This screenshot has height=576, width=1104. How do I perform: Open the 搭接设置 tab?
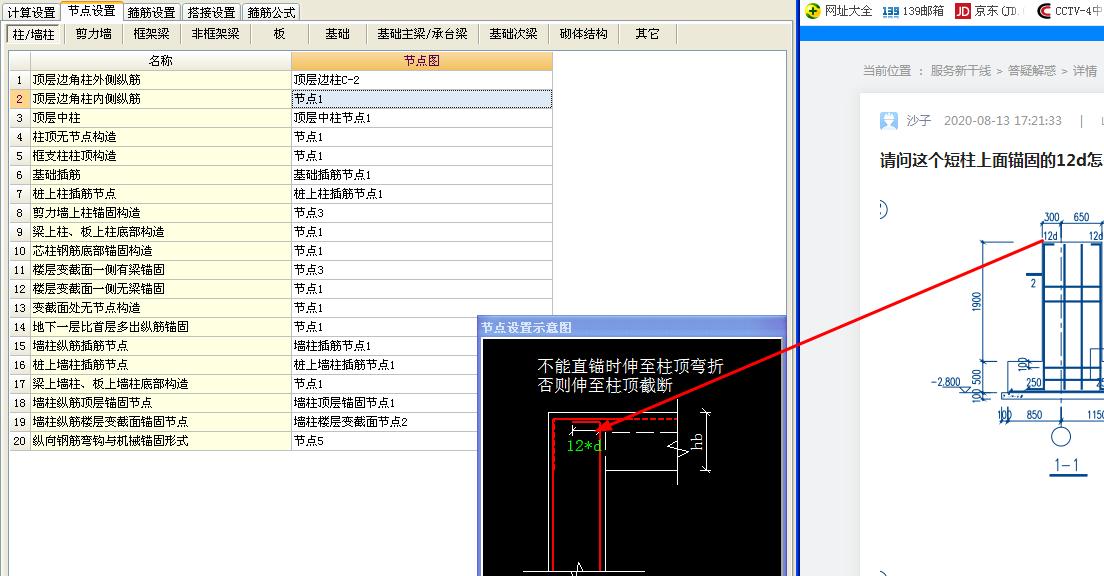coord(211,12)
